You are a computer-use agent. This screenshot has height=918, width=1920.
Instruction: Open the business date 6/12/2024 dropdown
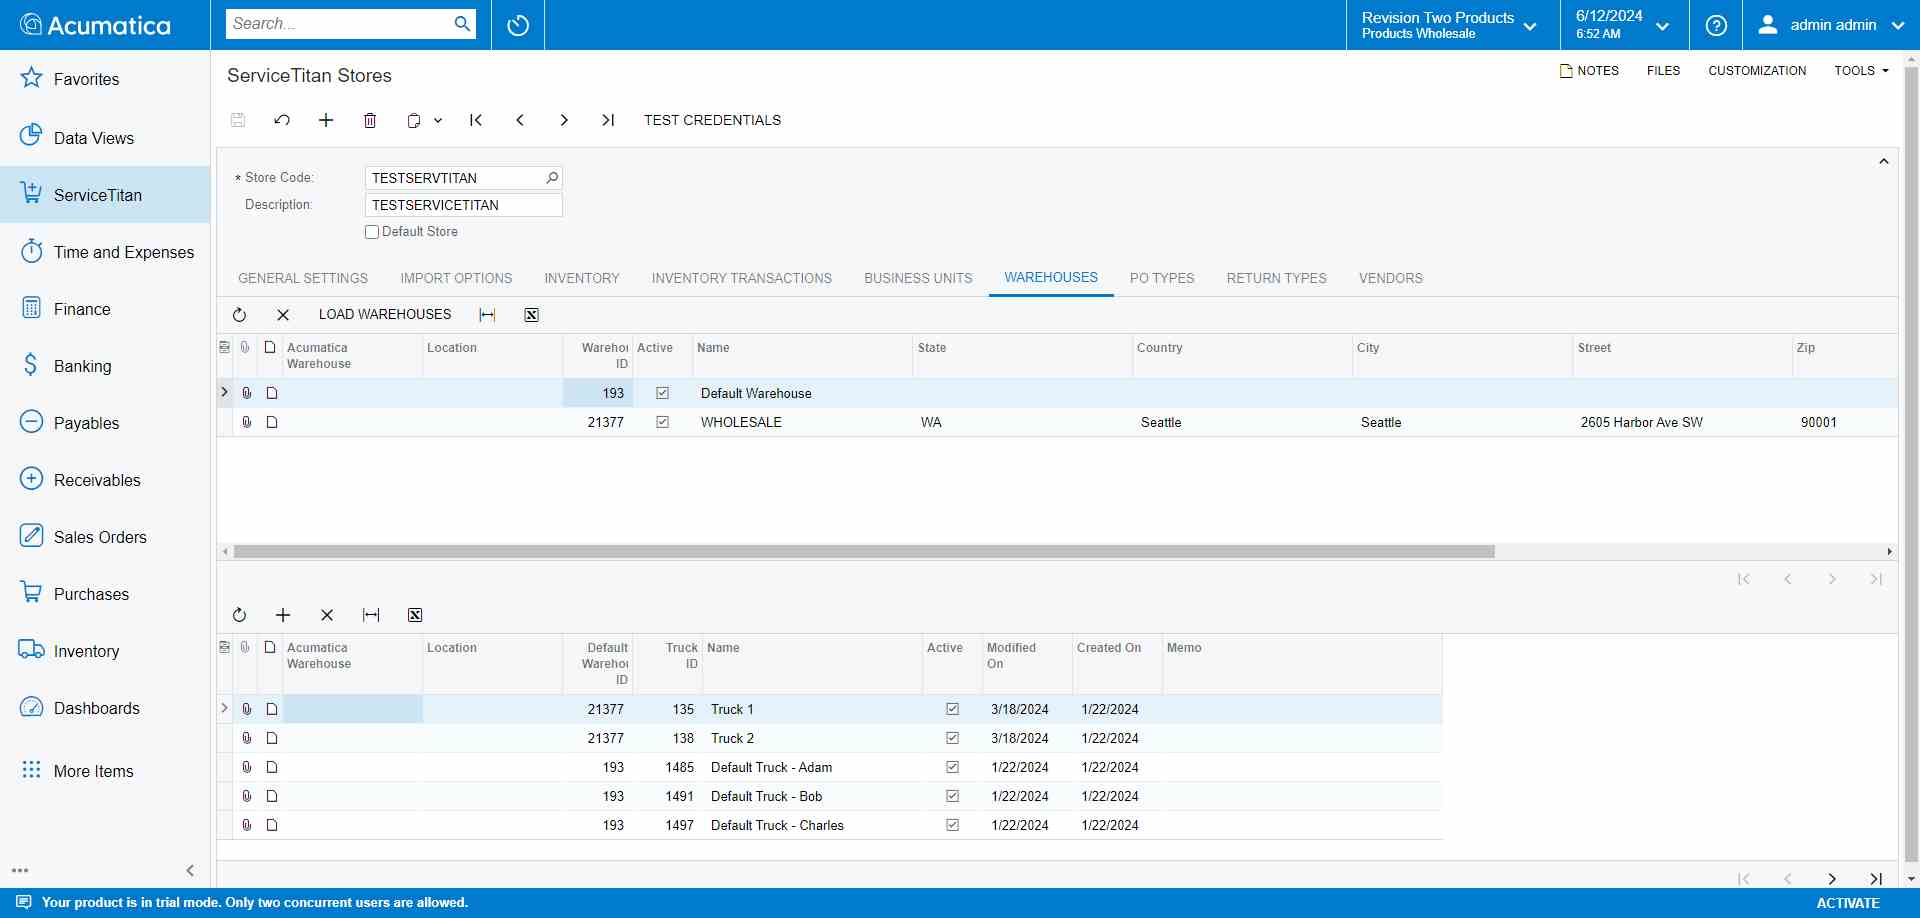pos(1624,25)
